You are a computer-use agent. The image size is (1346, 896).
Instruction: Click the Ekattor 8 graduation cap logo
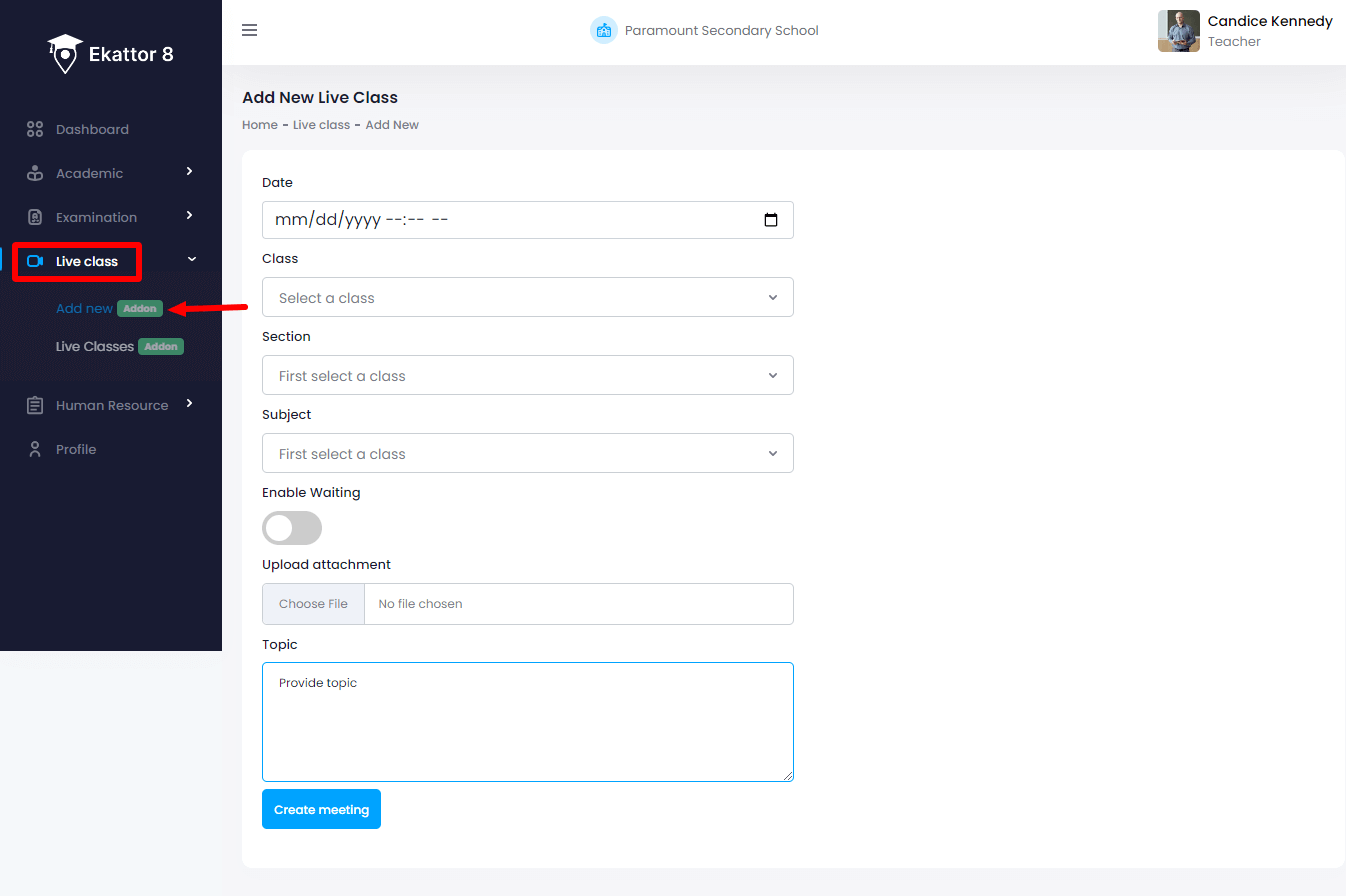63,48
